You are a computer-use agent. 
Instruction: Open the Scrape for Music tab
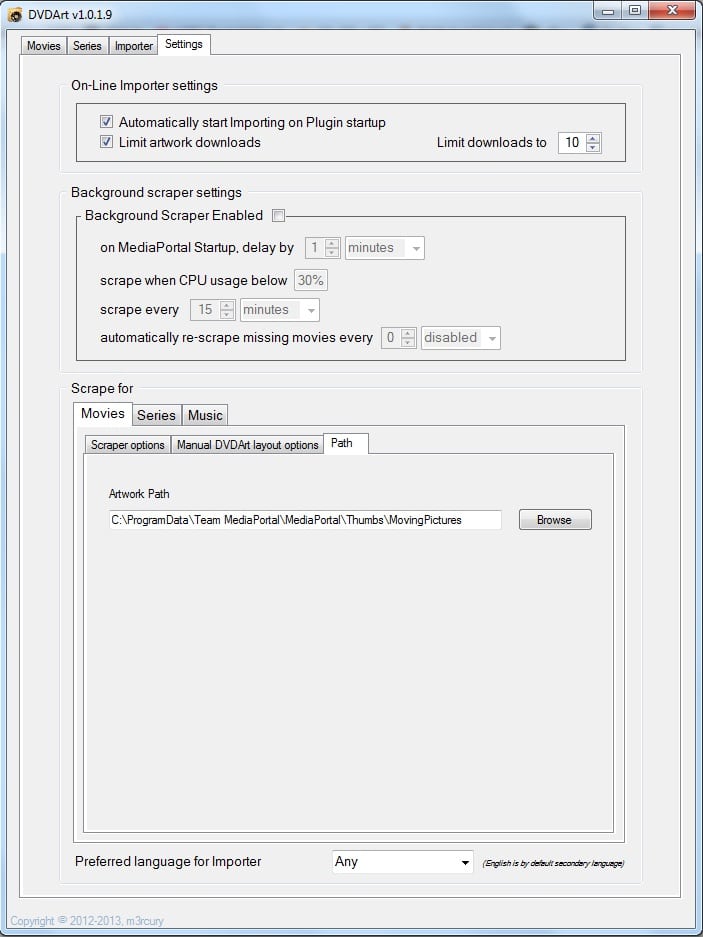click(205, 415)
